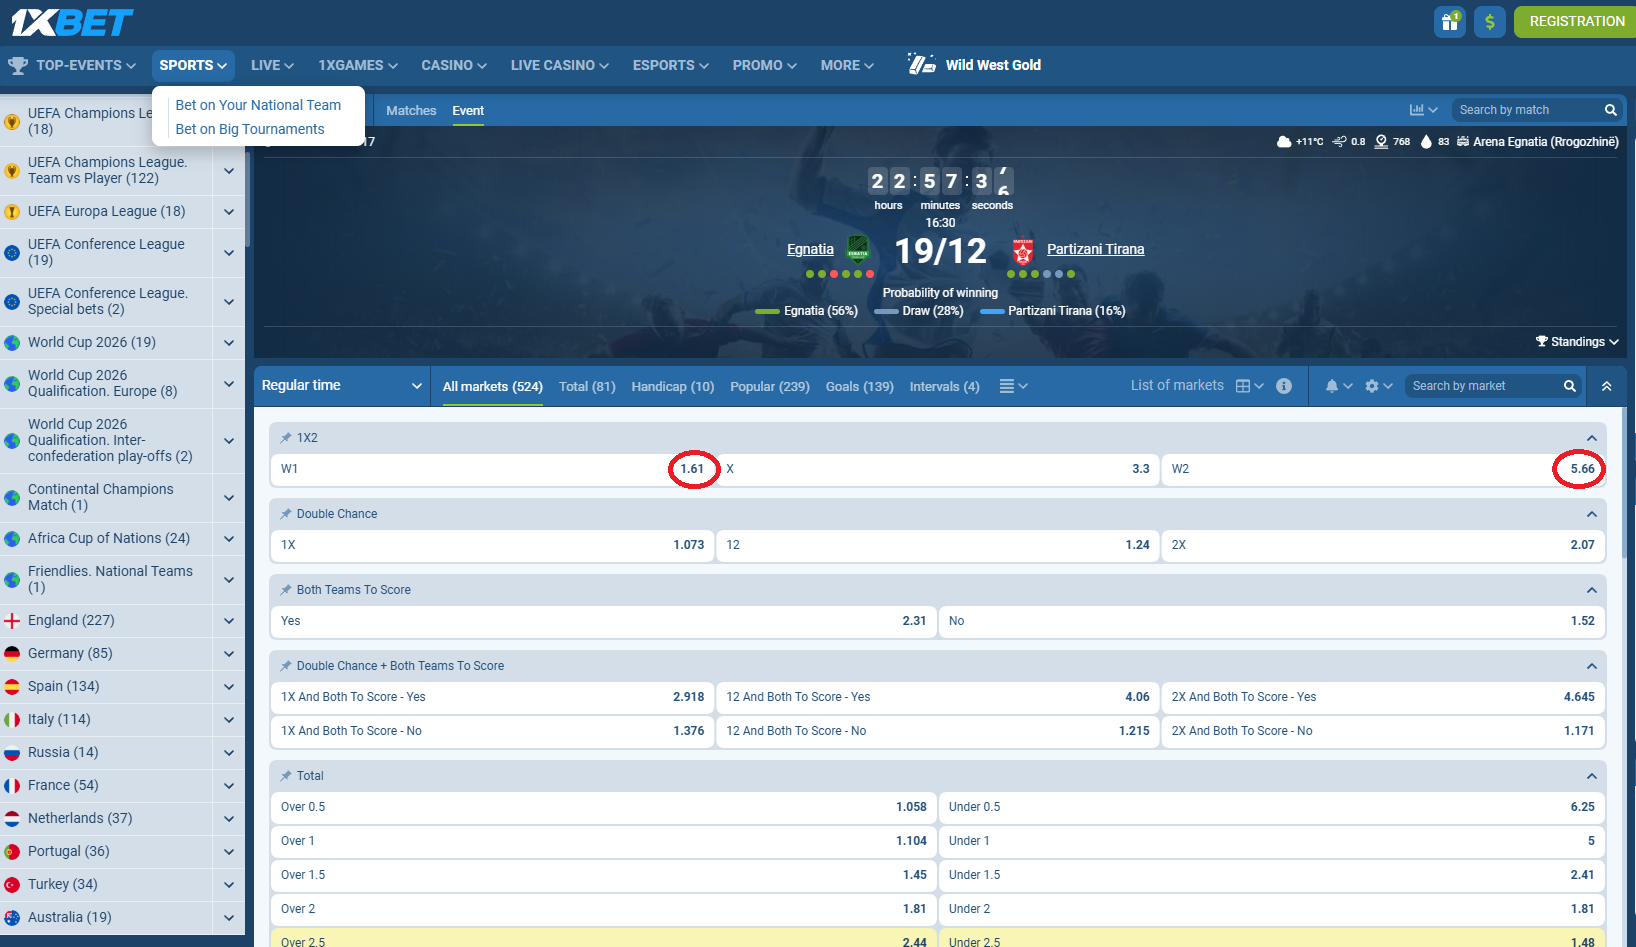
Task: Open the settings gear in markets toolbar
Action: click(x=1372, y=385)
